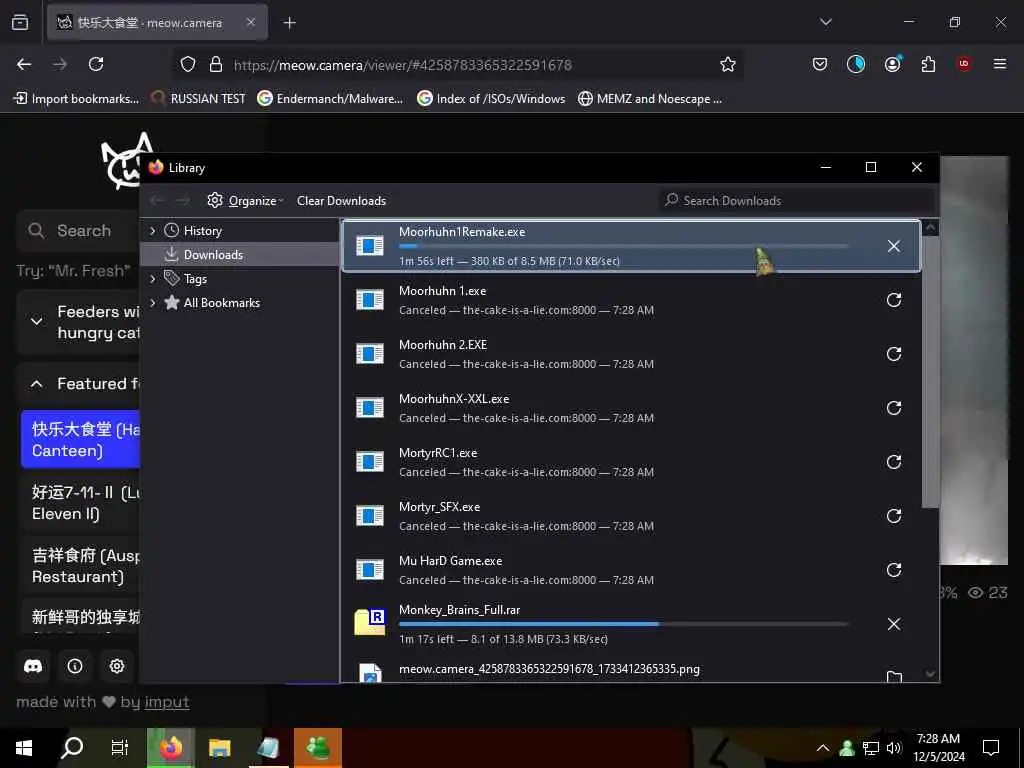Close the meow.camera tab
Viewport: 1024px width, 768px height.
(x=251, y=23)
